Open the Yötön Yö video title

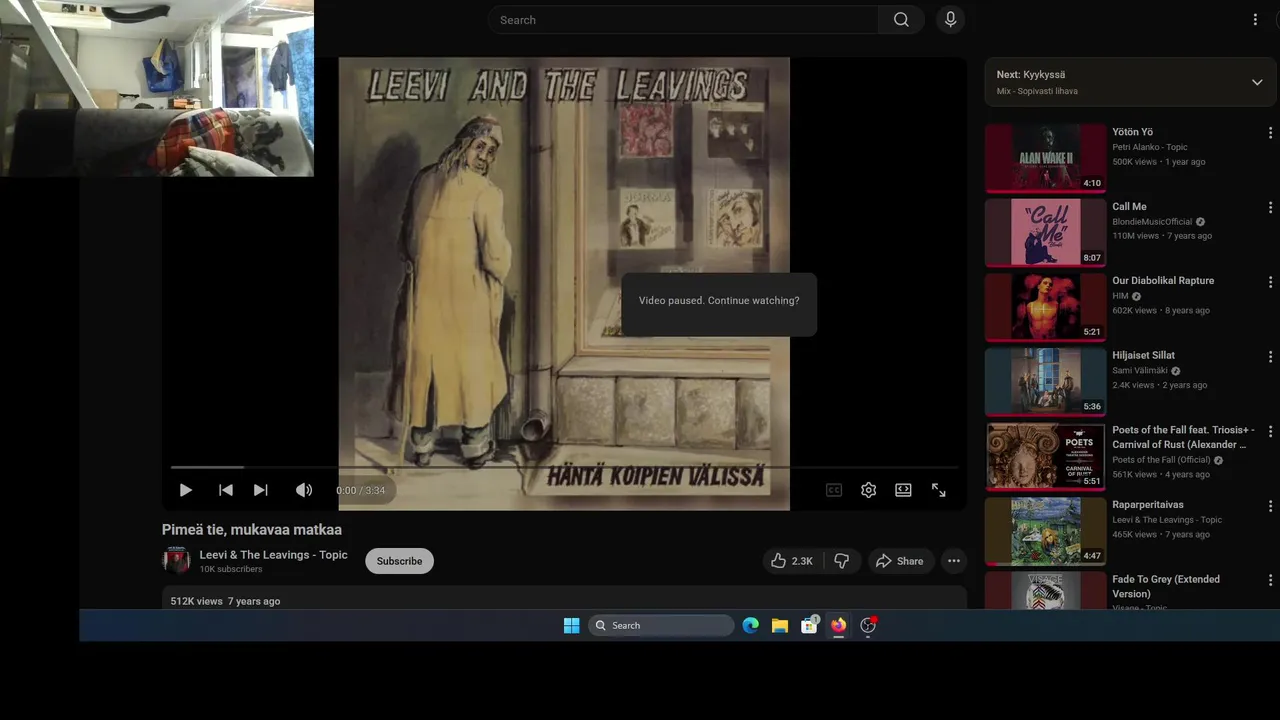pyautogui.click(x=1132, y=132)
